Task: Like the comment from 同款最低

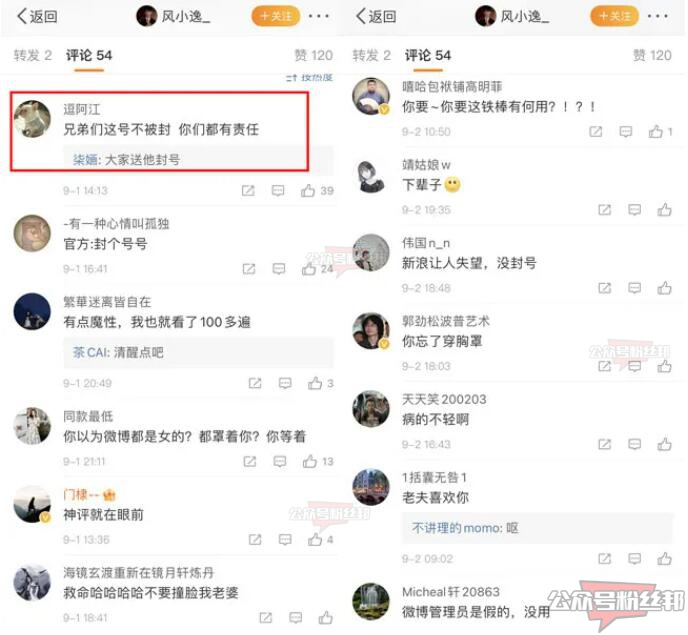Action: coord(310,461)
